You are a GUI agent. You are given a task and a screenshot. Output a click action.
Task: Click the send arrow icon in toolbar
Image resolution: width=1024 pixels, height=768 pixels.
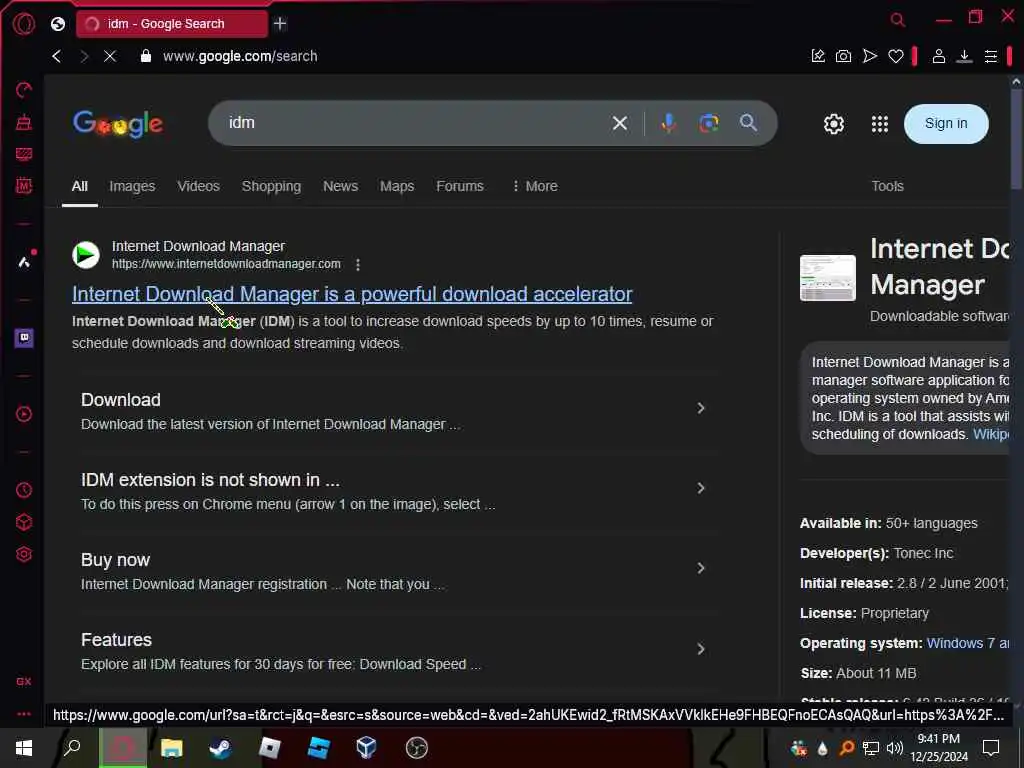click(869, 56)
